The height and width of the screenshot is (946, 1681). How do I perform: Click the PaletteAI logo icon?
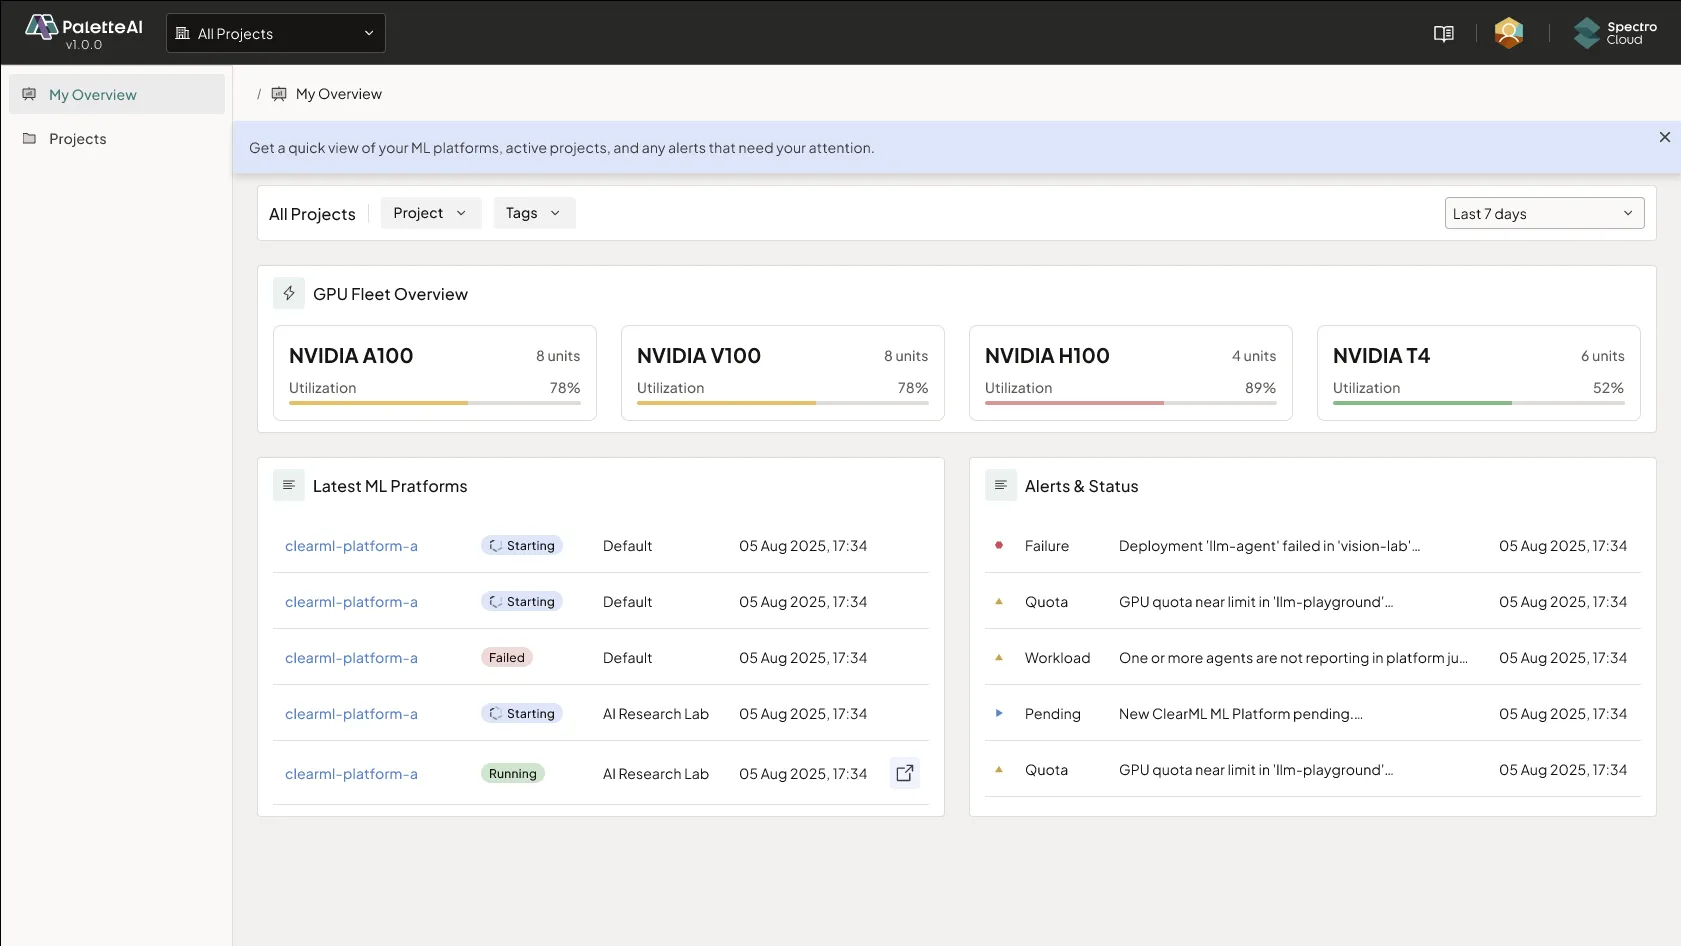tap(41, 27)
